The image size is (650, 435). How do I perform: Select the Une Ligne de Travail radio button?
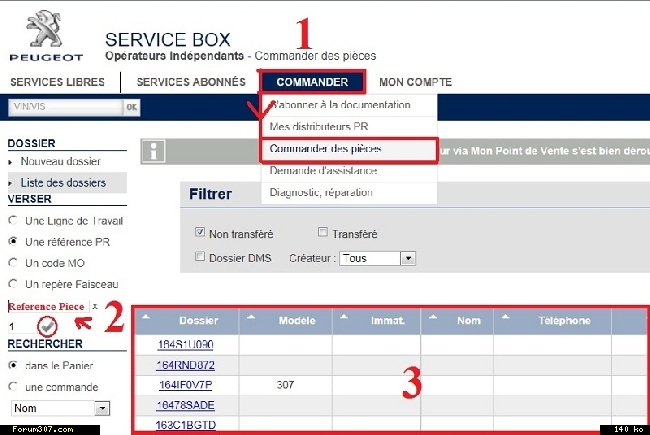13,220
